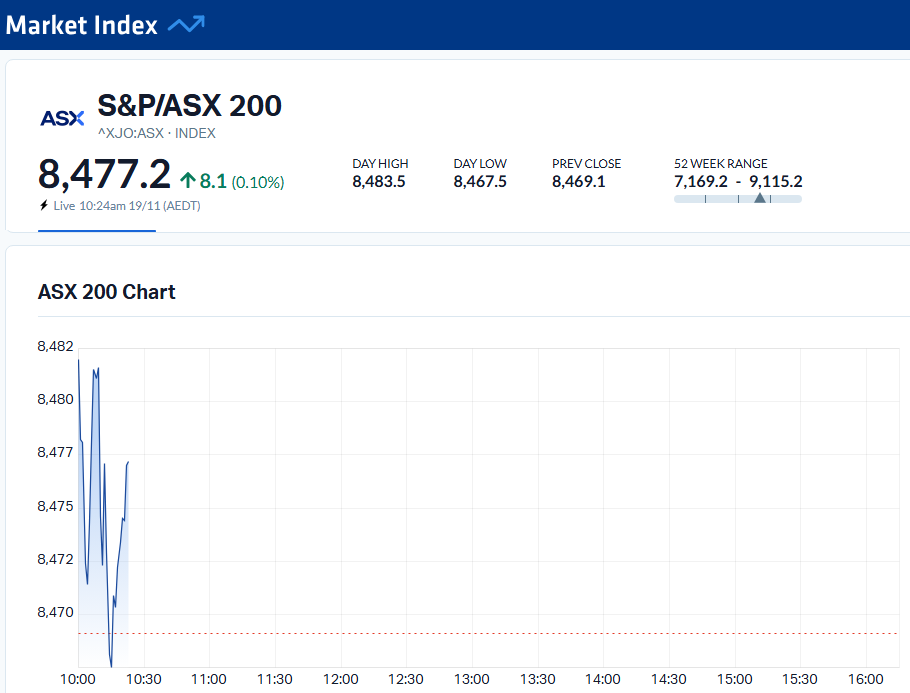
Task: Click the blue trend arrow beside Market Index
Action: pyautogui.click(x=185, y=22)
